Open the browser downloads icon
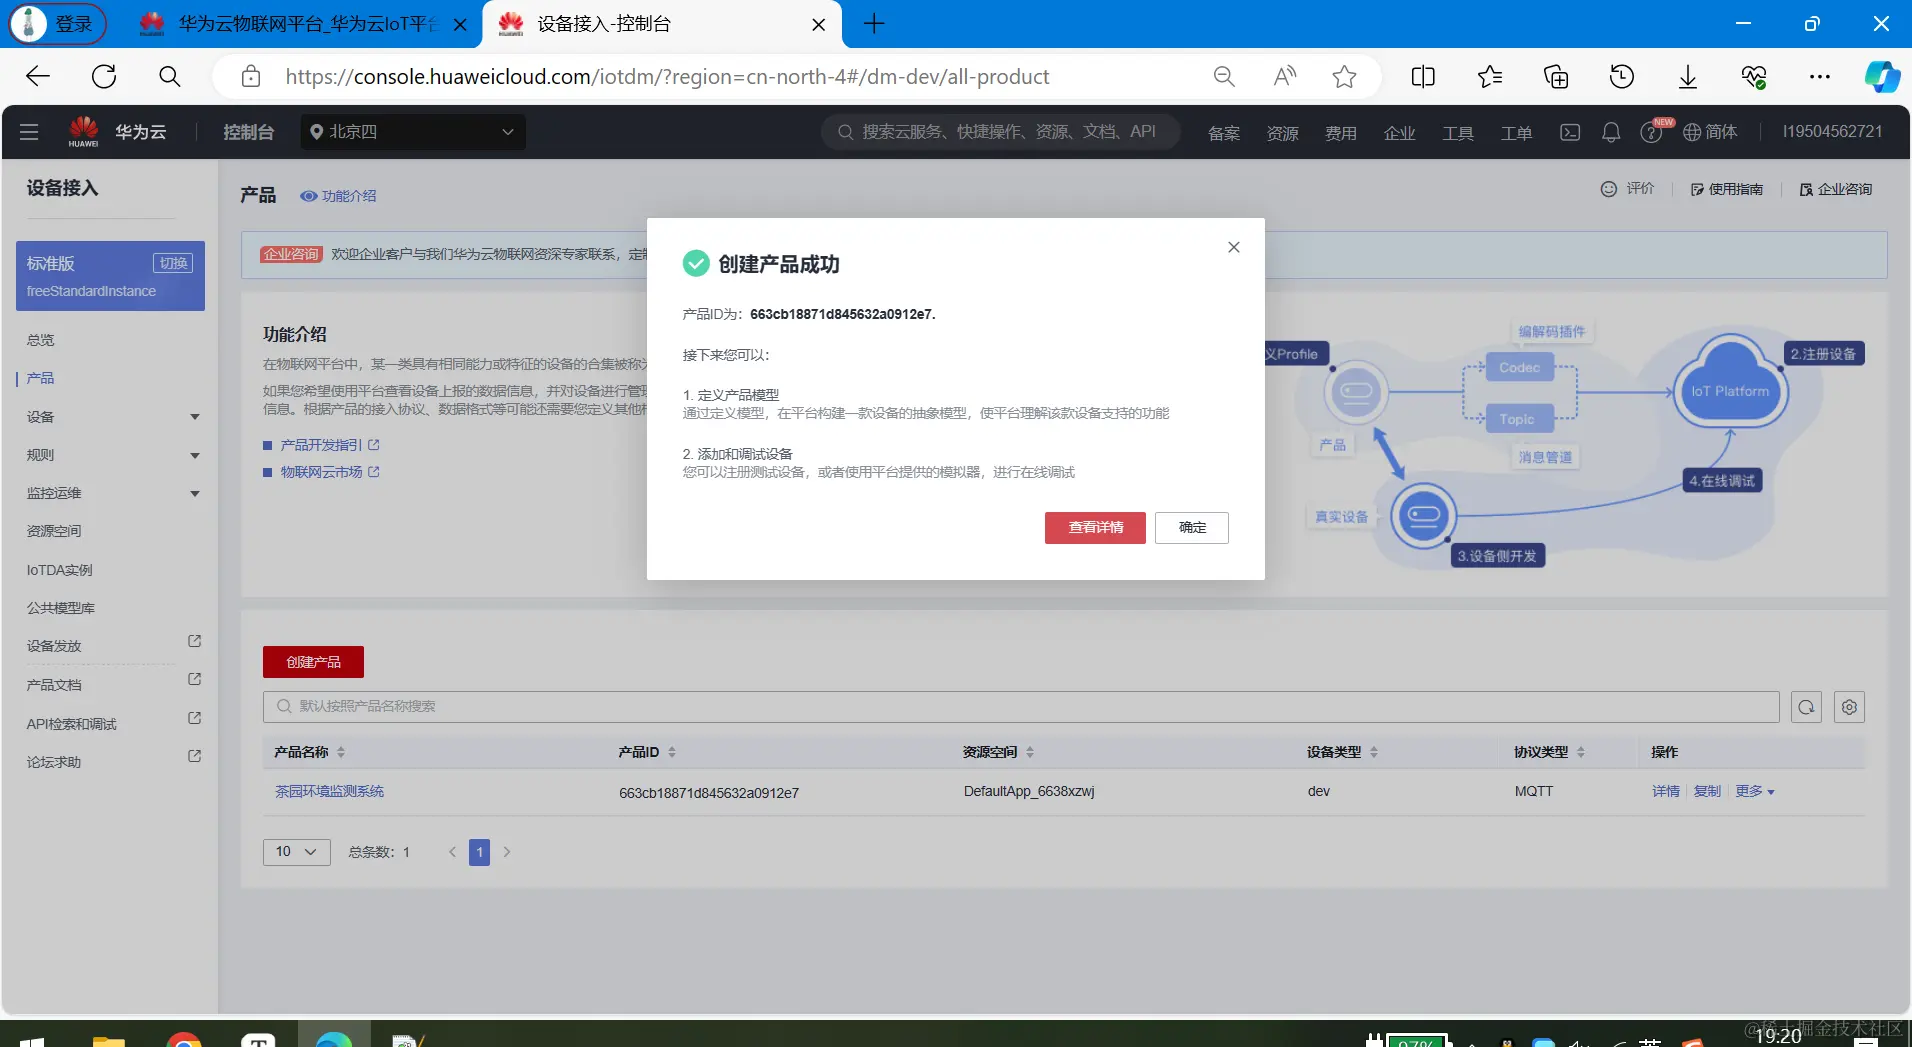Viewport: 1912px width, 1047px height. 1687,77
